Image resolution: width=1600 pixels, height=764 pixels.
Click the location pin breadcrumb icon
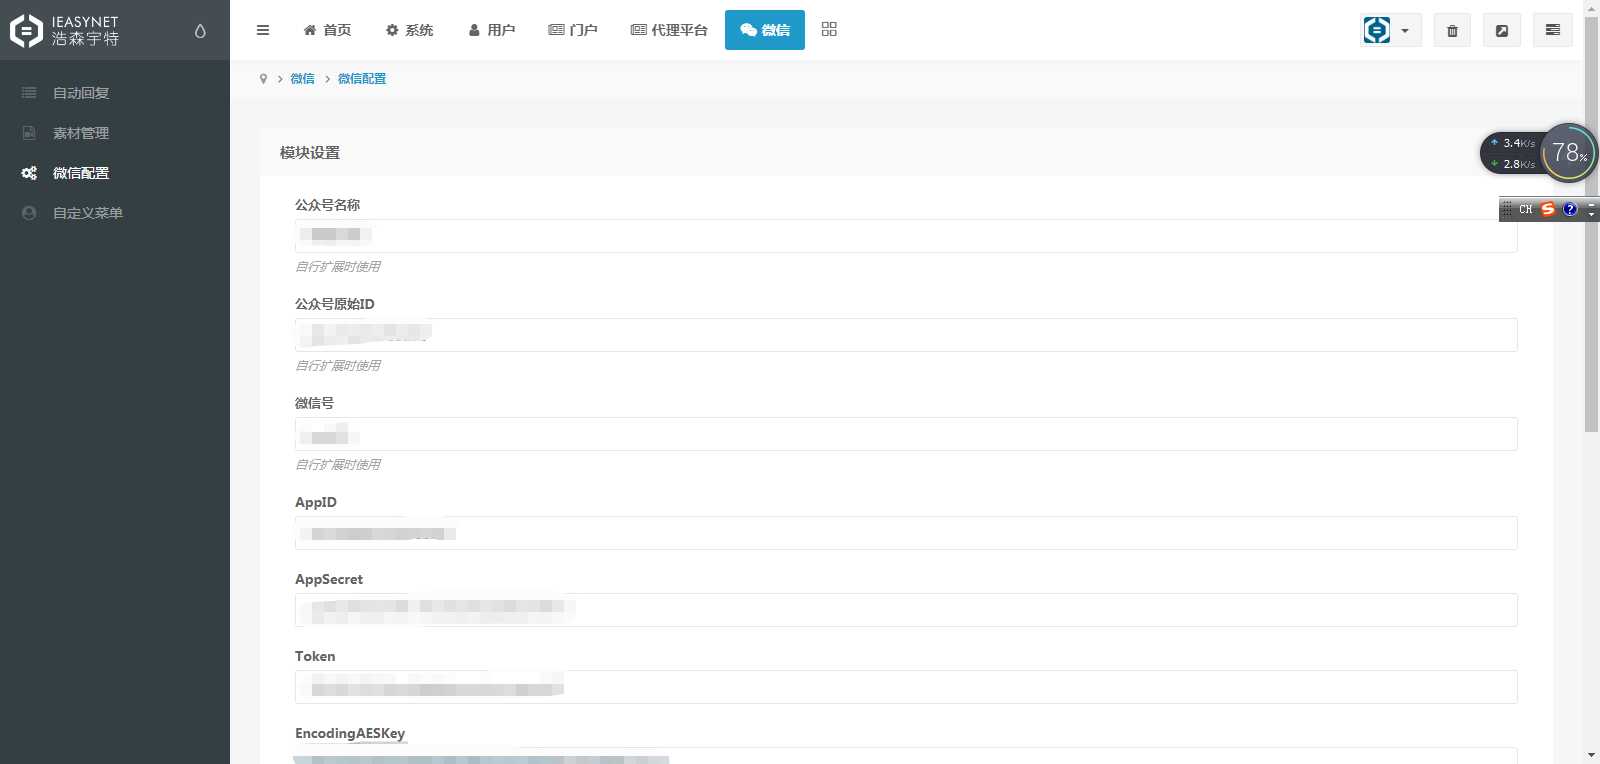[x=263, y=79]
